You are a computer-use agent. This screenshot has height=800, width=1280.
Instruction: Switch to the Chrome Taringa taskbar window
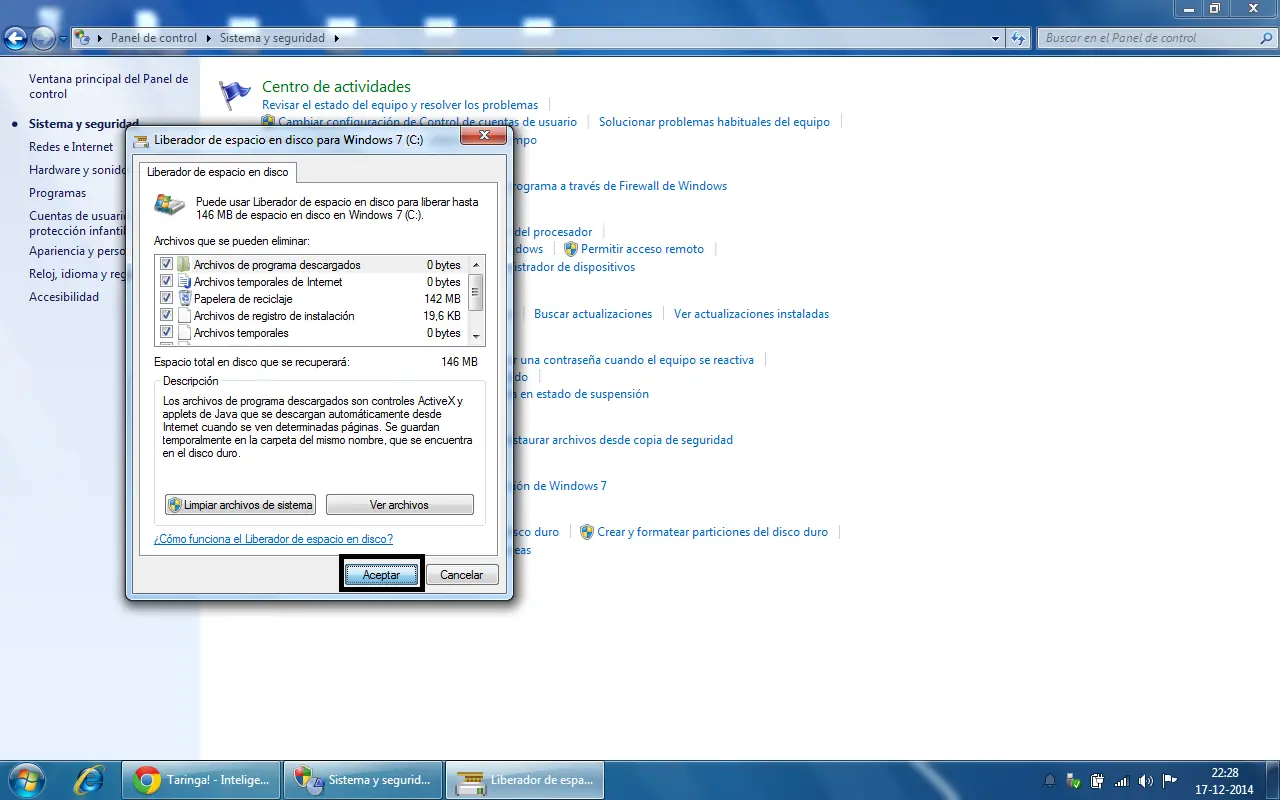coord(200,780)
